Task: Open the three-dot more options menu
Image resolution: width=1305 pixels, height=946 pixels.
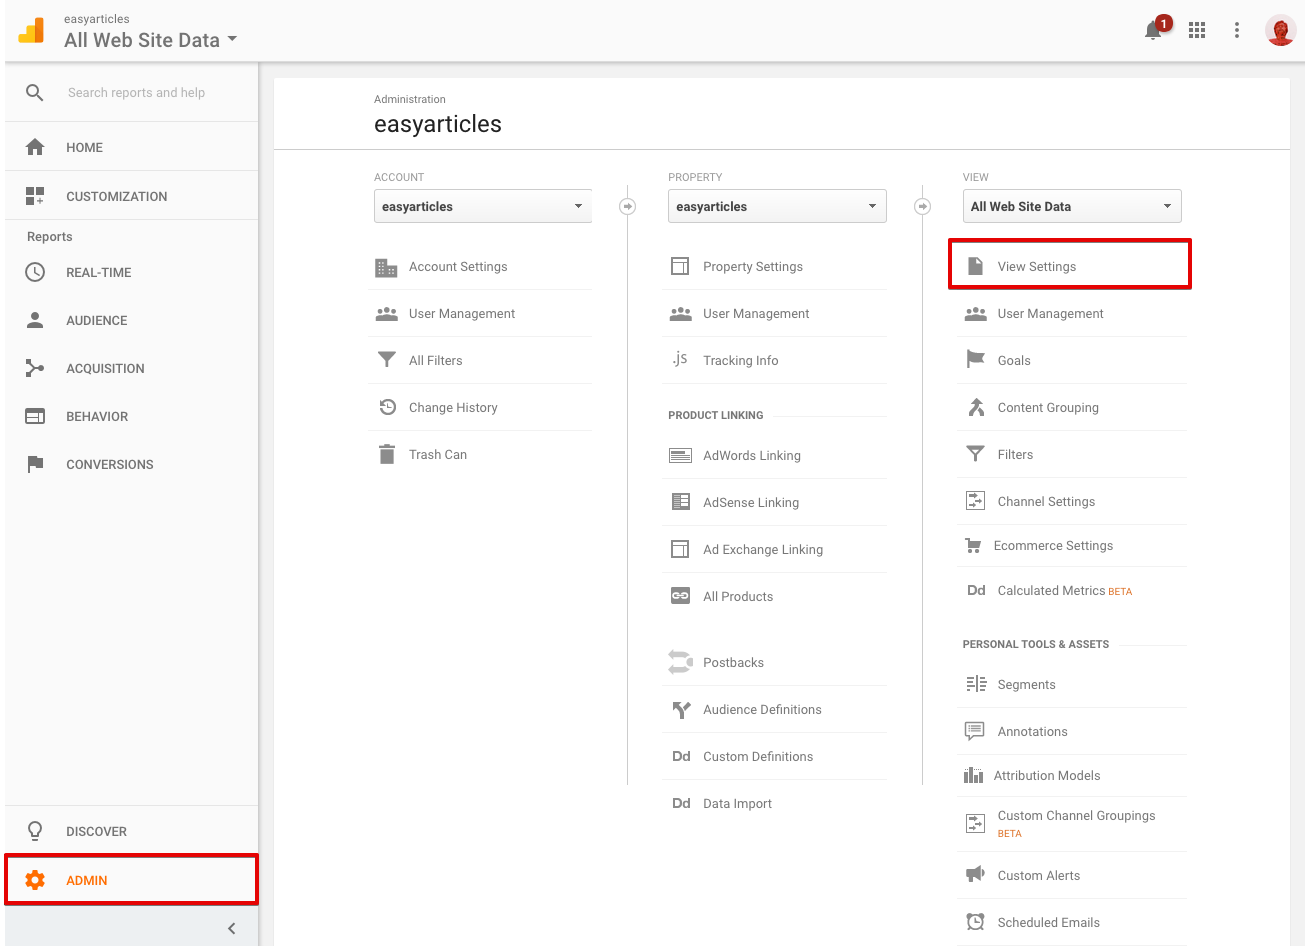Action: tap(1237, 30)
